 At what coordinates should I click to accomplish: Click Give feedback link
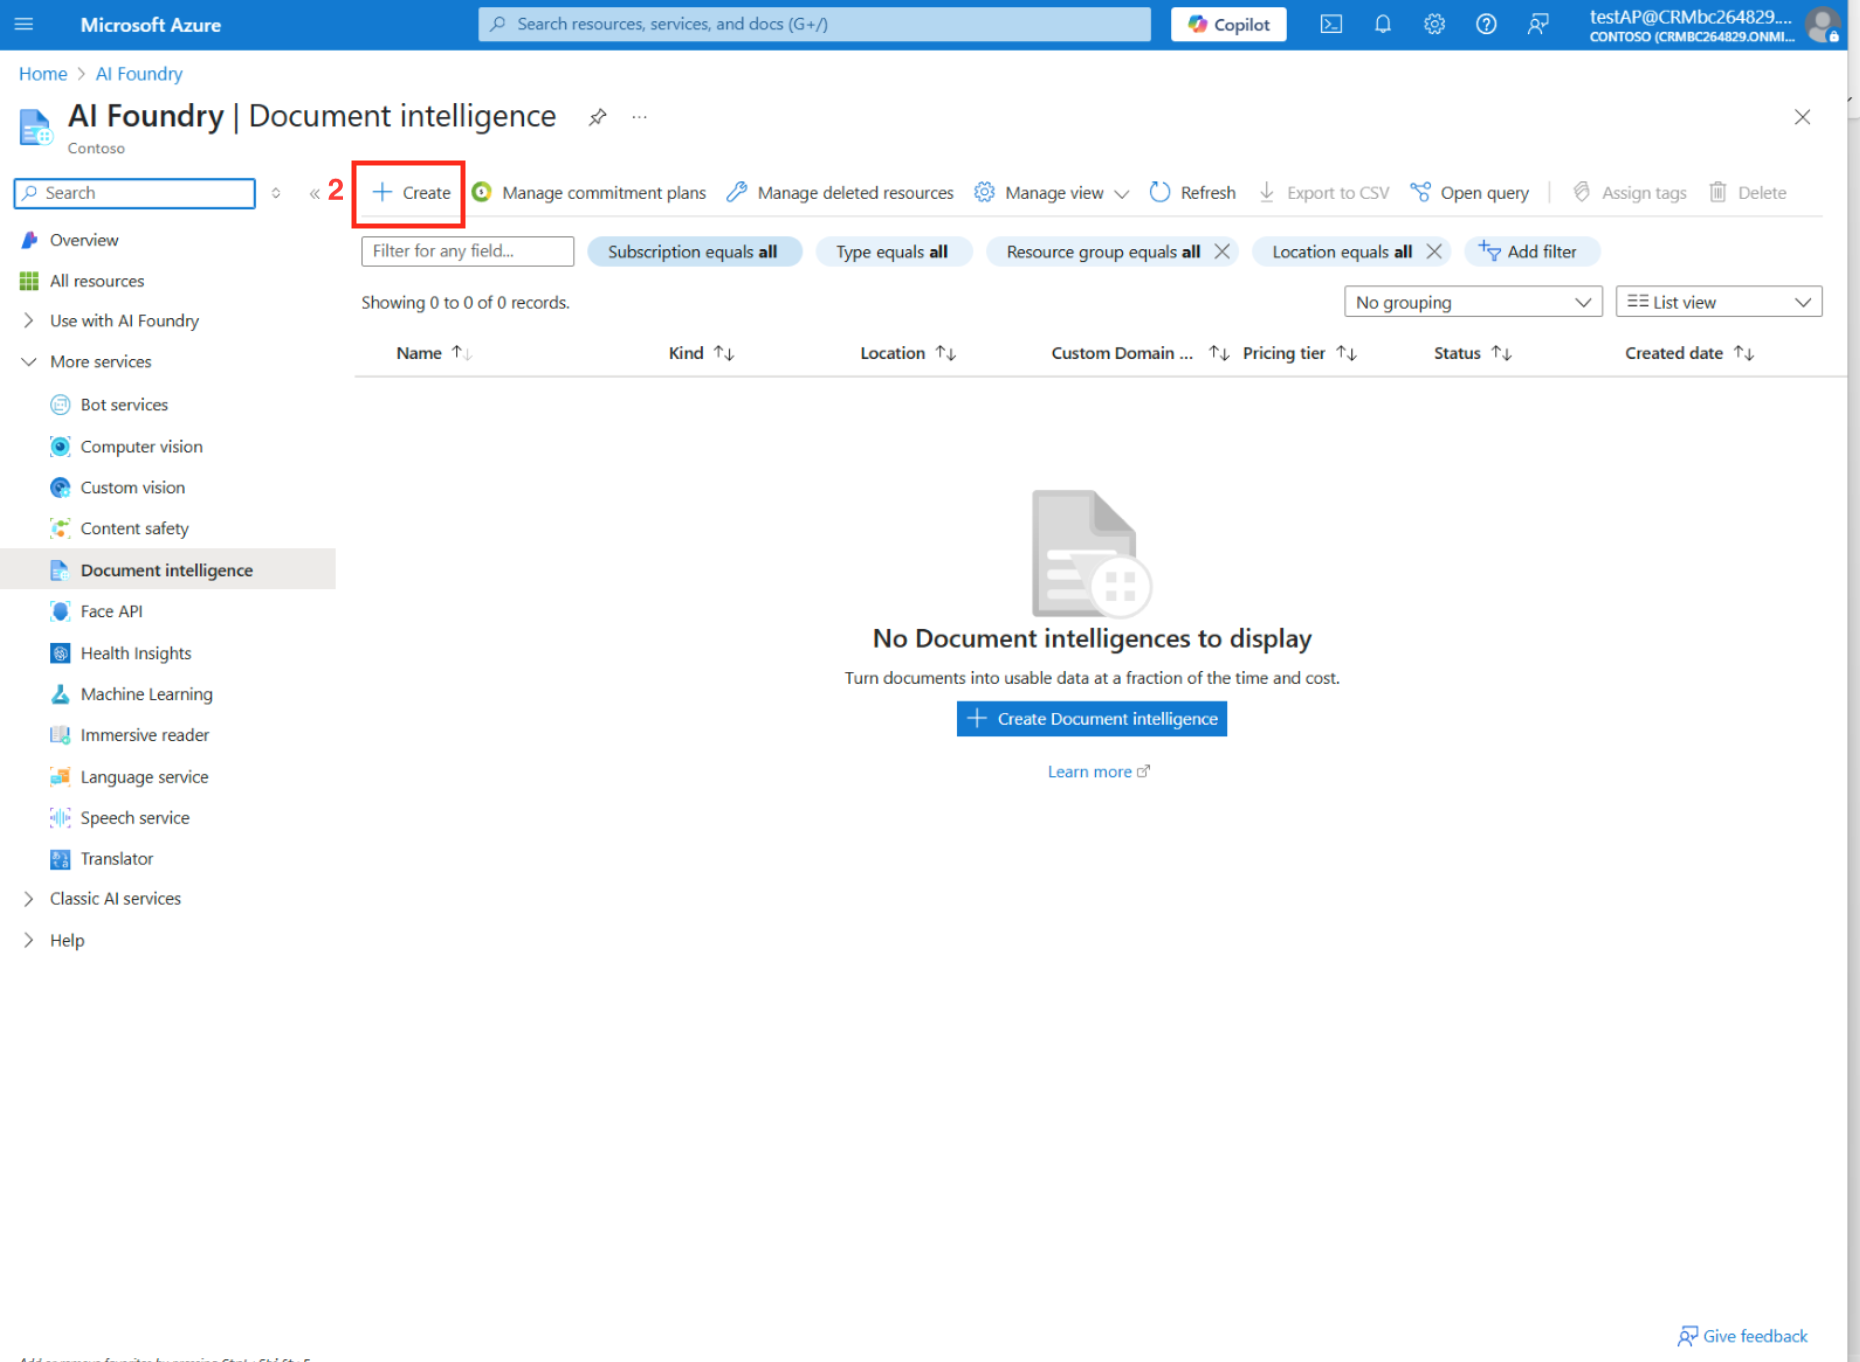pos(1742,1336)
